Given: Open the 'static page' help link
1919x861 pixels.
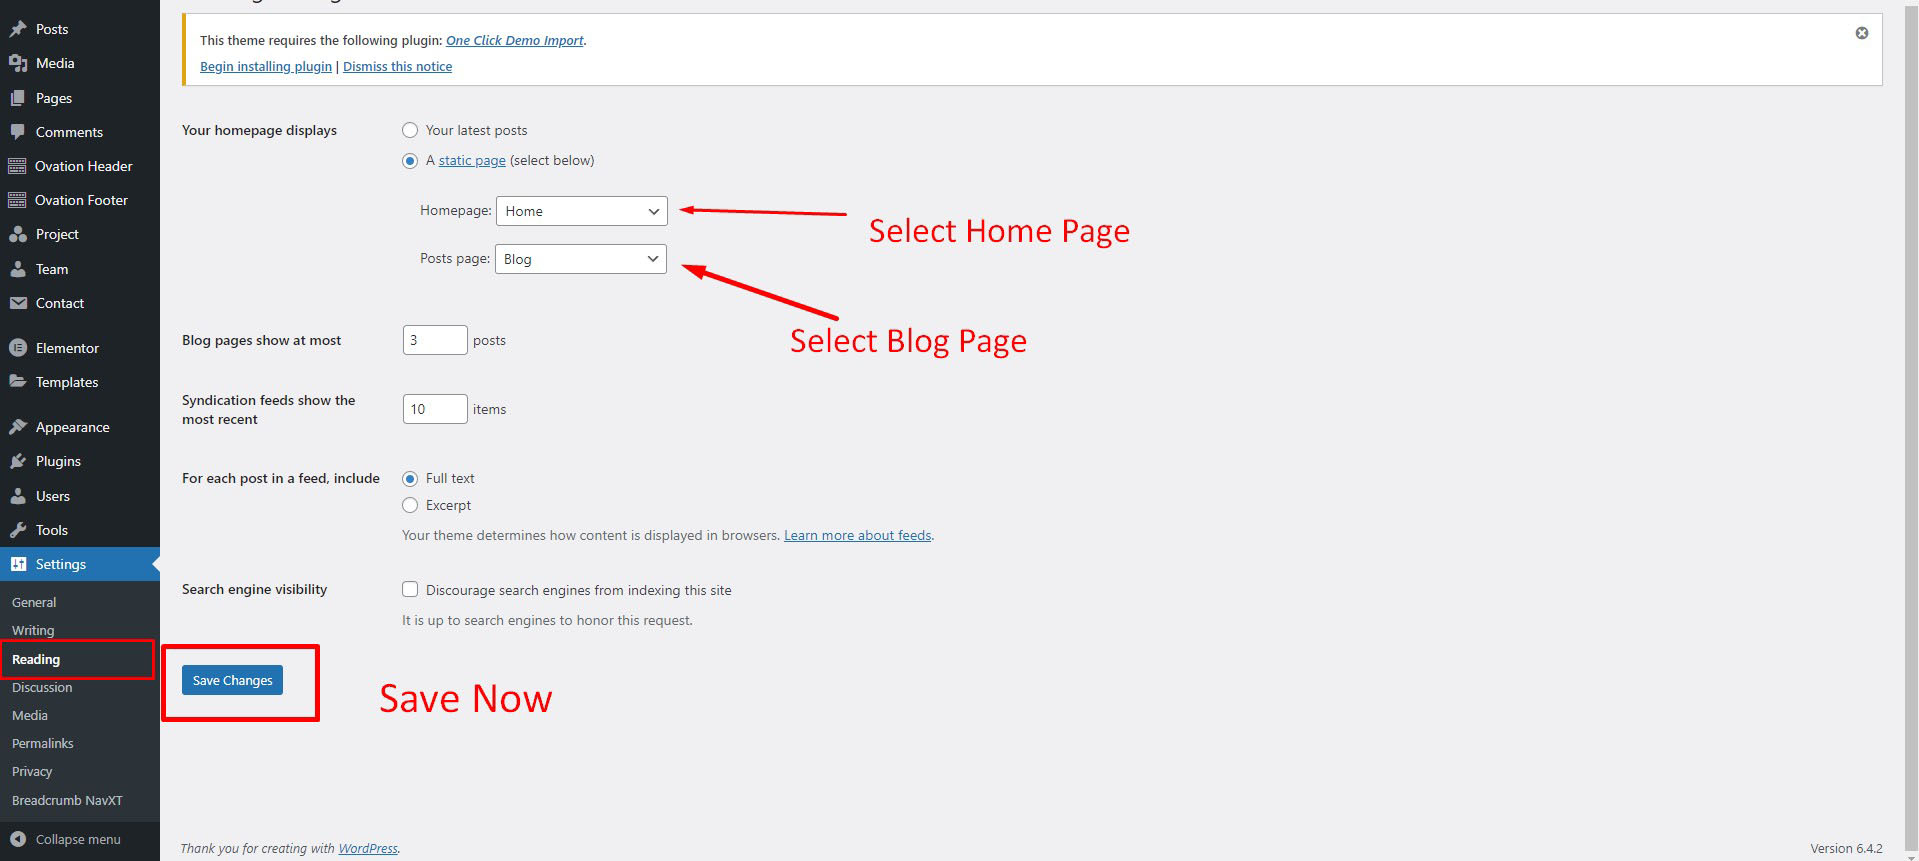Looking at the screenshot, I should (472, 160).
